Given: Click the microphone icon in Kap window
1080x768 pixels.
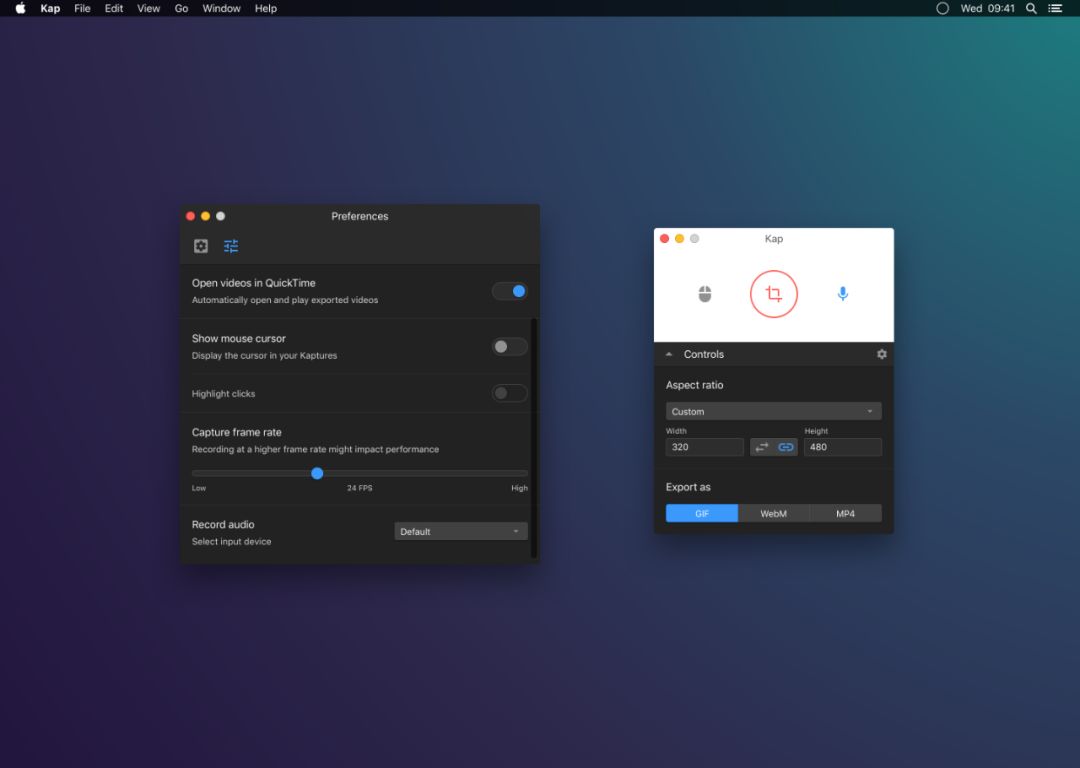Looking at the screenshot, I should pos(842,294).
